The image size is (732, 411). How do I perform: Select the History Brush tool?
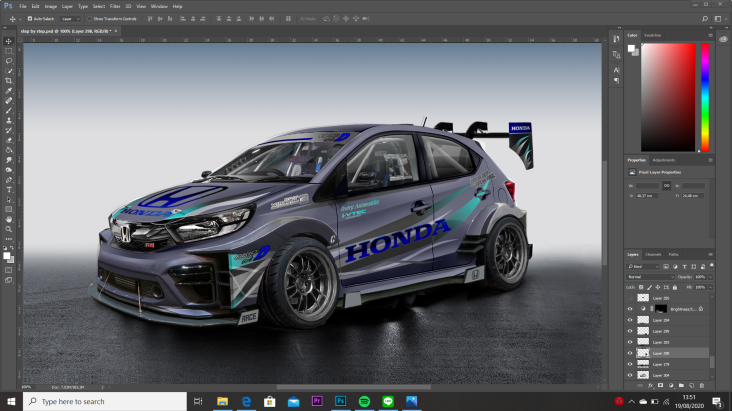click(8, 130)
